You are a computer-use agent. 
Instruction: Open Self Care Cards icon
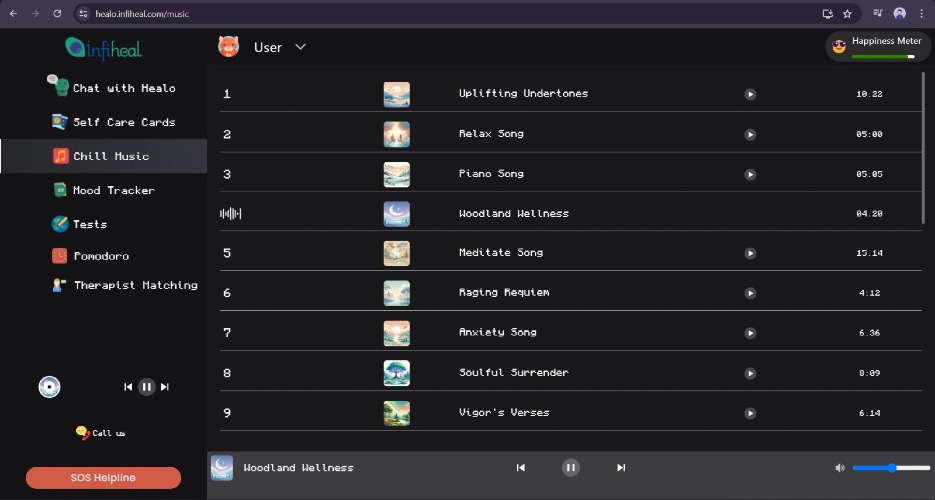60,122
